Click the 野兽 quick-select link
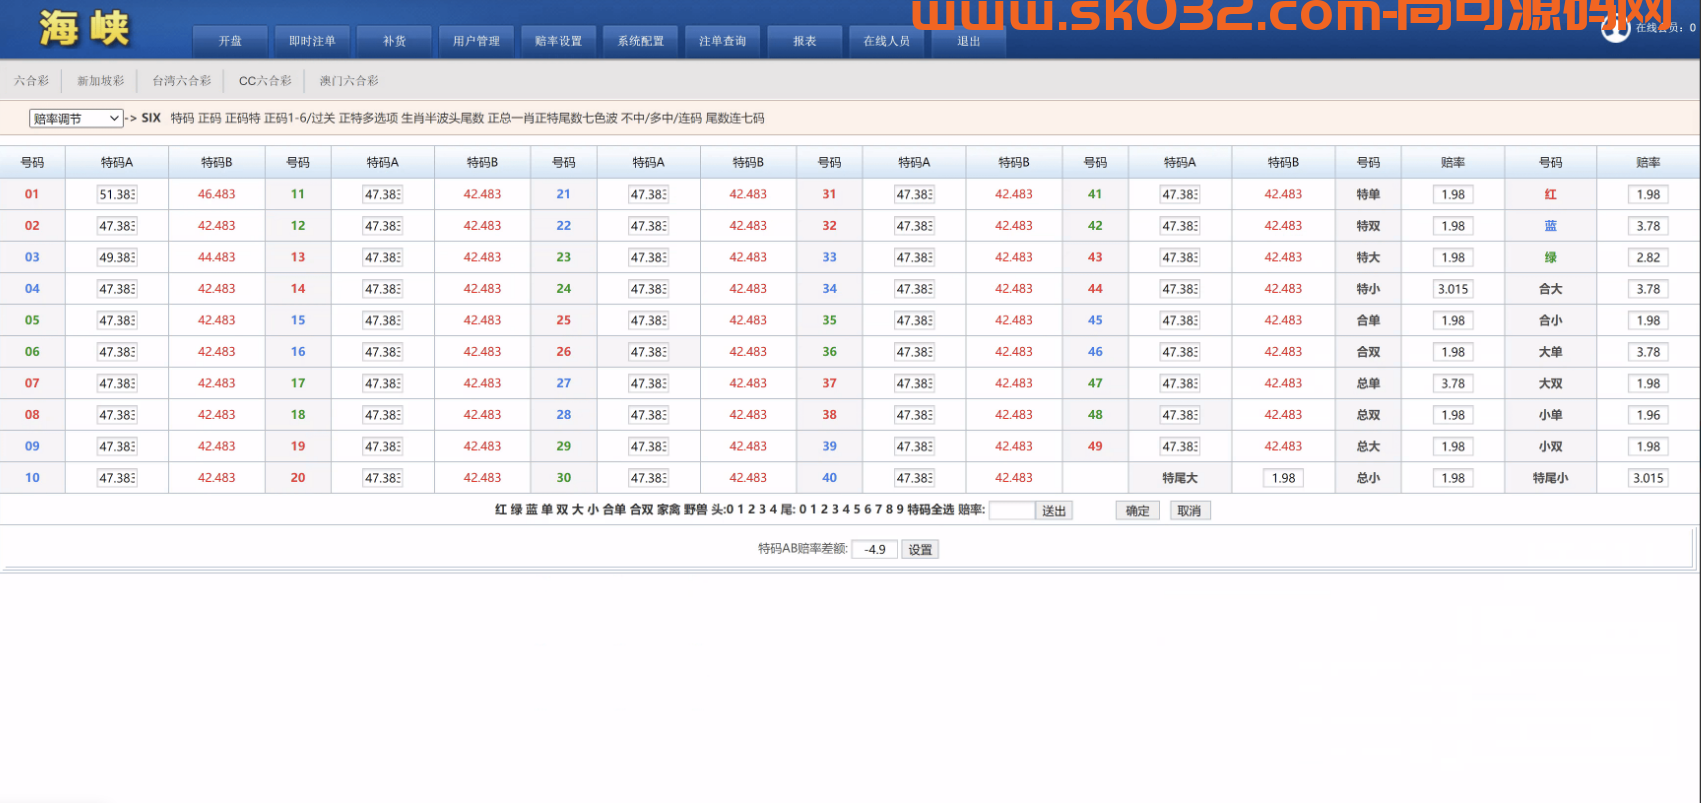 click(696, 510)
